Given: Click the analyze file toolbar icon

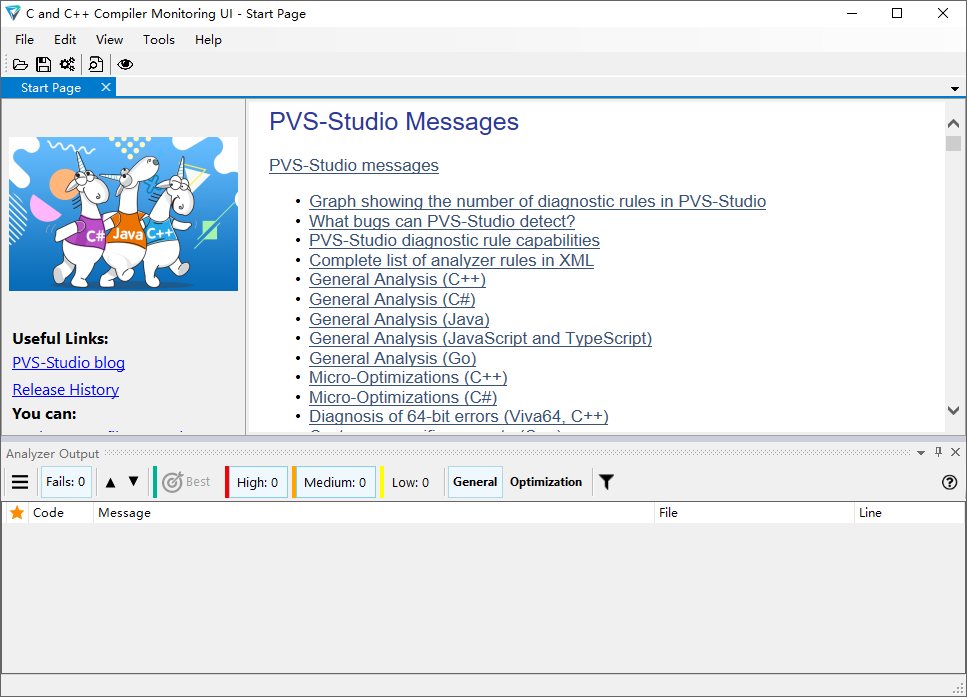Looking at the screenshot, I should coord(96,64).
